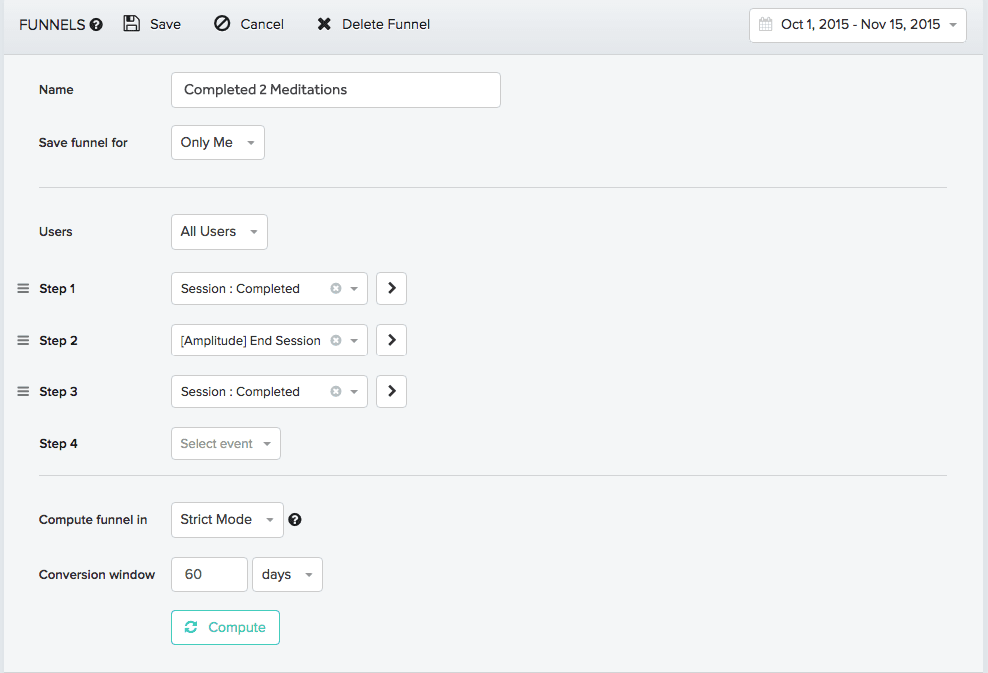
Task: Click the Strict Mode help question mark
Action: click(295, 519)
